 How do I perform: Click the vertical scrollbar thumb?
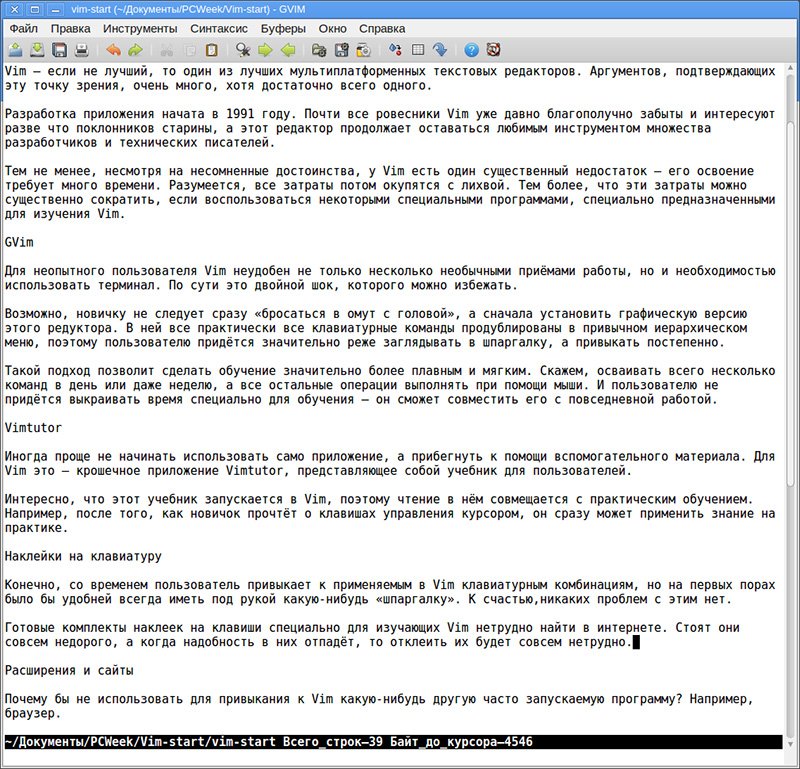click(x=791, y=304)
